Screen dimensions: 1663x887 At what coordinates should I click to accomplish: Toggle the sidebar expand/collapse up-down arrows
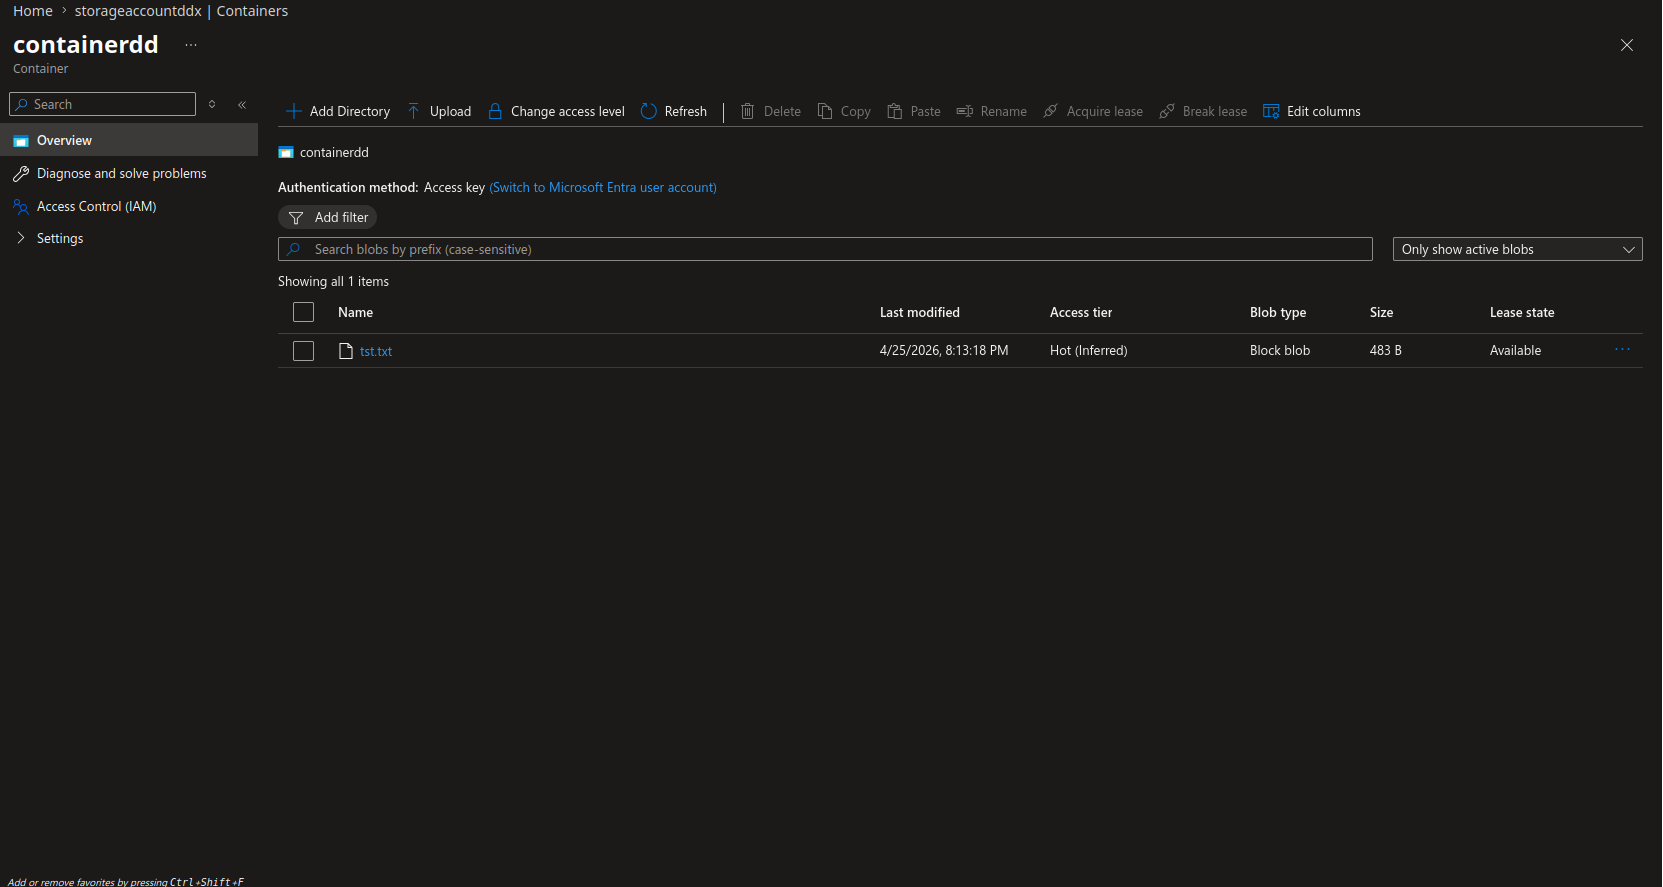click(x=212, y=104)
